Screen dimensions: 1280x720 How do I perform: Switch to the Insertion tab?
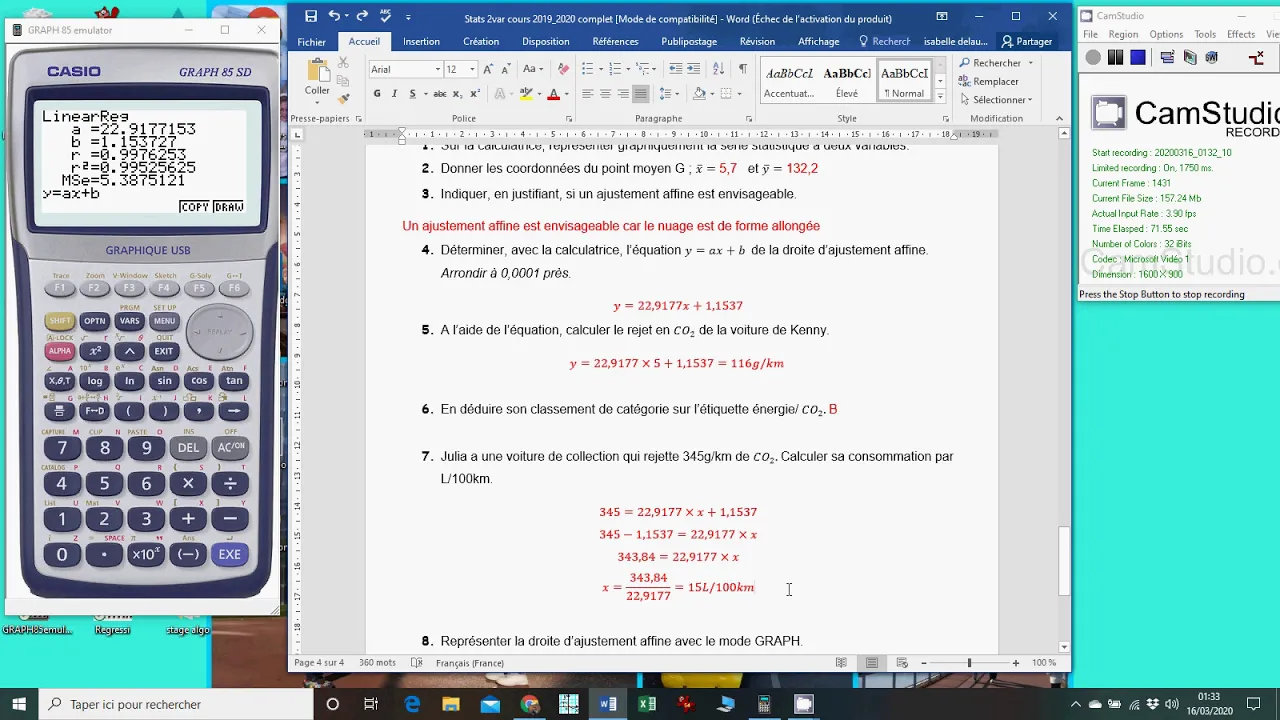[x=421, y=42]
